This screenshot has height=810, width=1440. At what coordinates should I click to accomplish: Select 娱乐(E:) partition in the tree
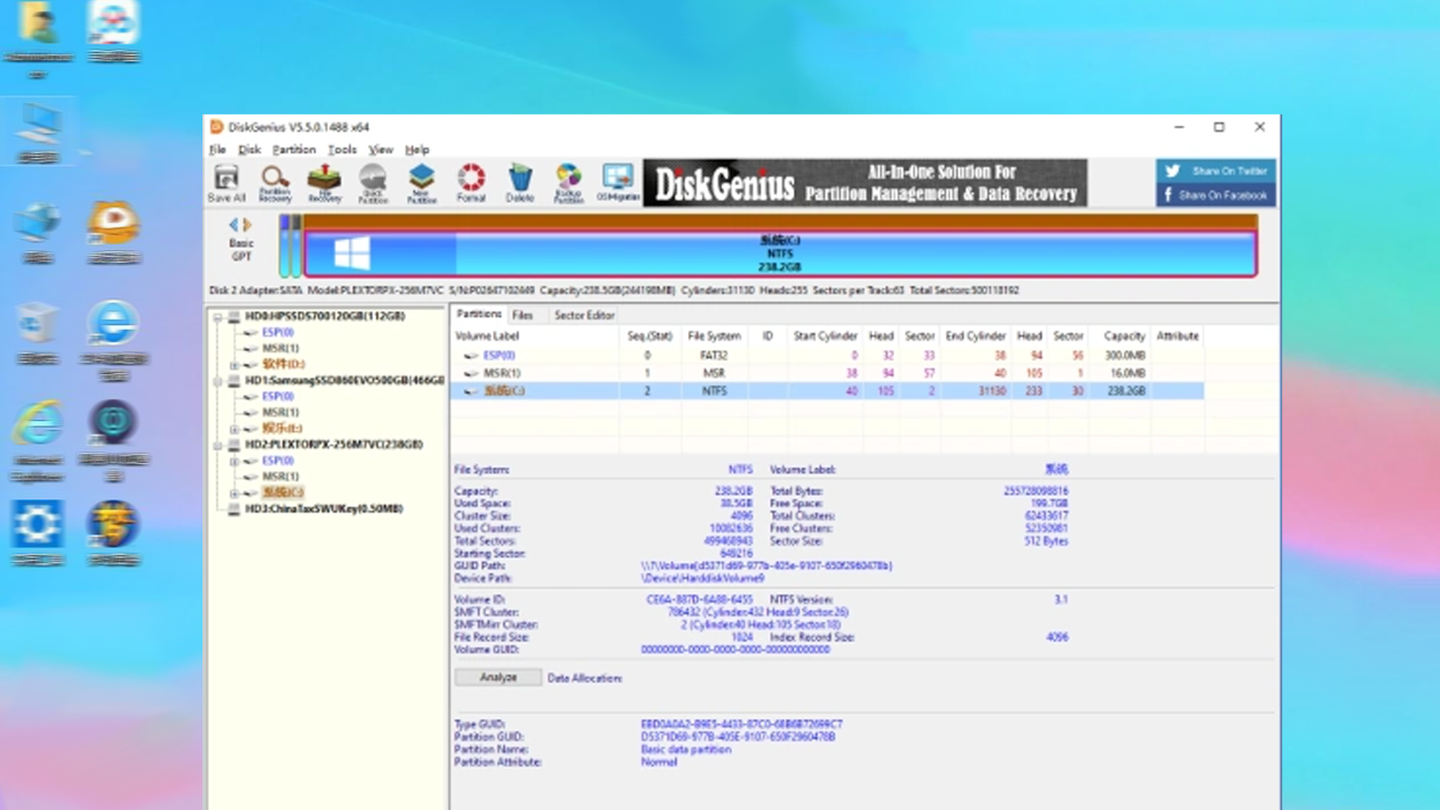point(282,428)
